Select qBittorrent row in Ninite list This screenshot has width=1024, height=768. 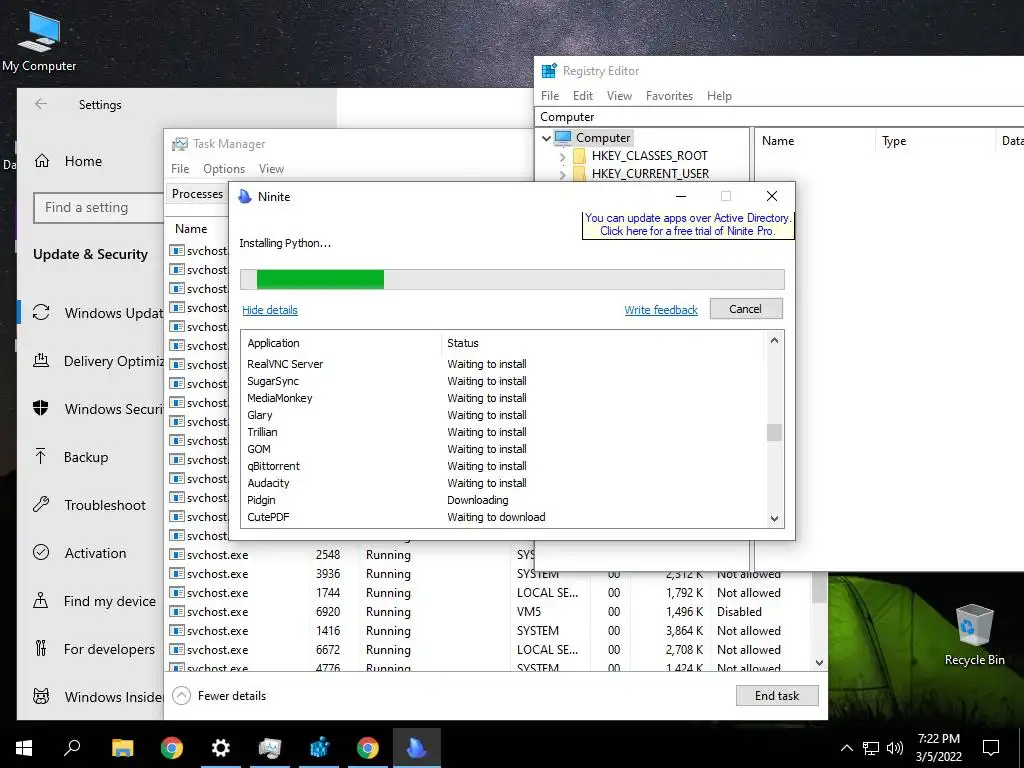click(x=502, y=466)
